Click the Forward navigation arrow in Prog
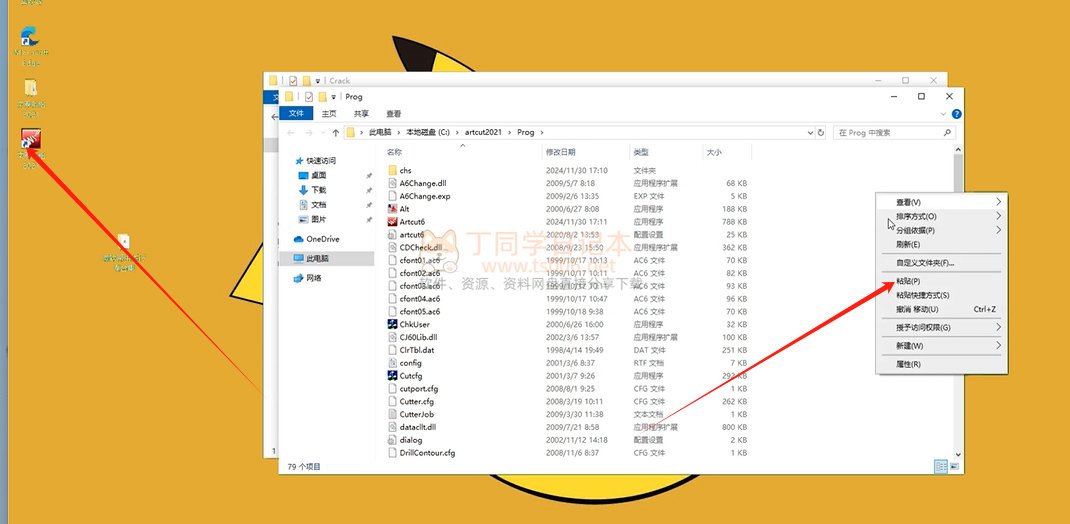The image size is (1070, 524). (308, 132)
